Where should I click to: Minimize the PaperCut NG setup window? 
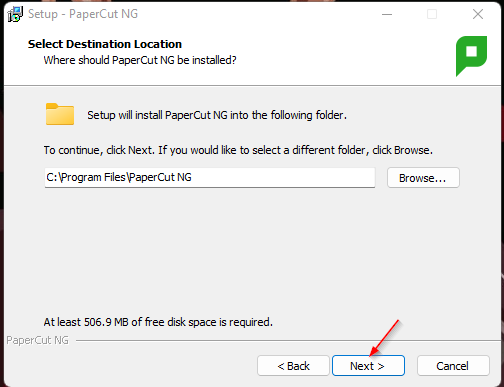click(x=387, y=14)
